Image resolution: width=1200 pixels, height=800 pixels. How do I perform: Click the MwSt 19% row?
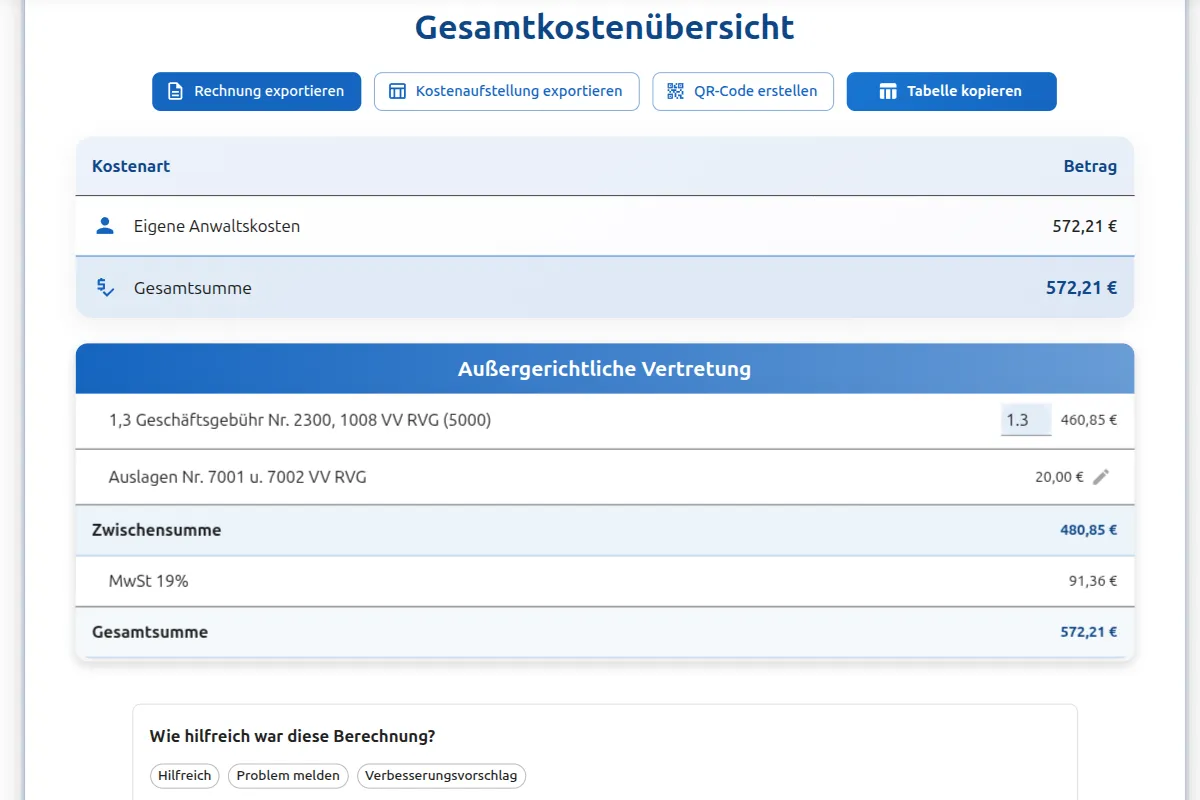pos(400,581)
